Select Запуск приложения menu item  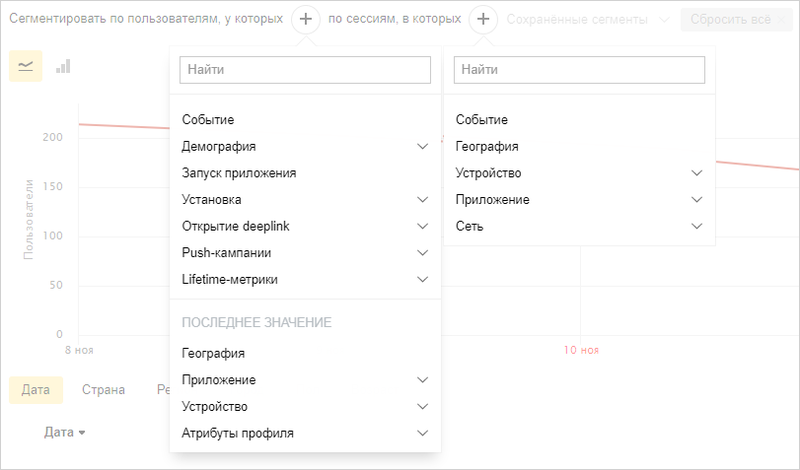coord(305,173)
